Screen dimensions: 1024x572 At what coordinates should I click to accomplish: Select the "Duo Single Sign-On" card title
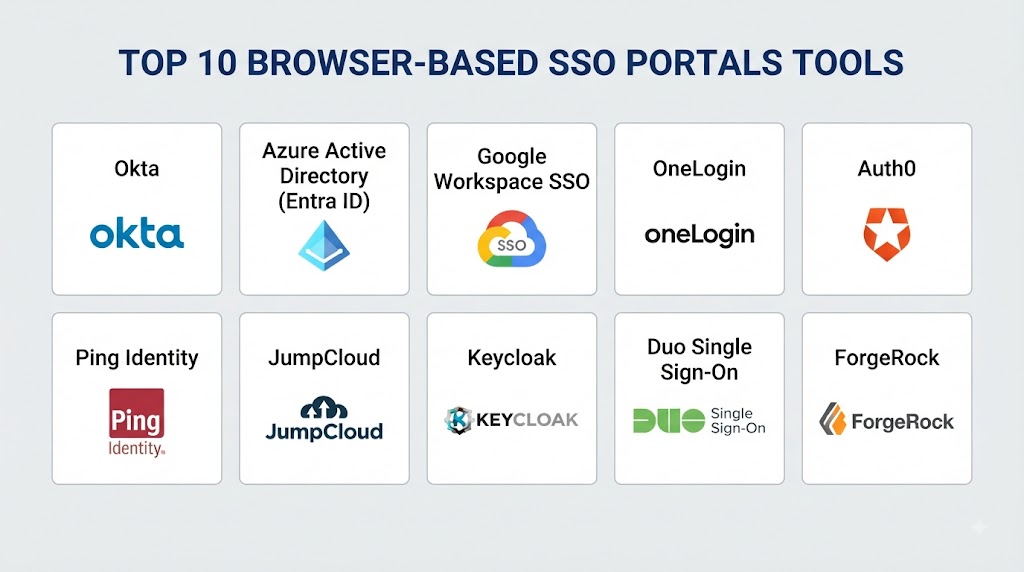coord(699,359)
